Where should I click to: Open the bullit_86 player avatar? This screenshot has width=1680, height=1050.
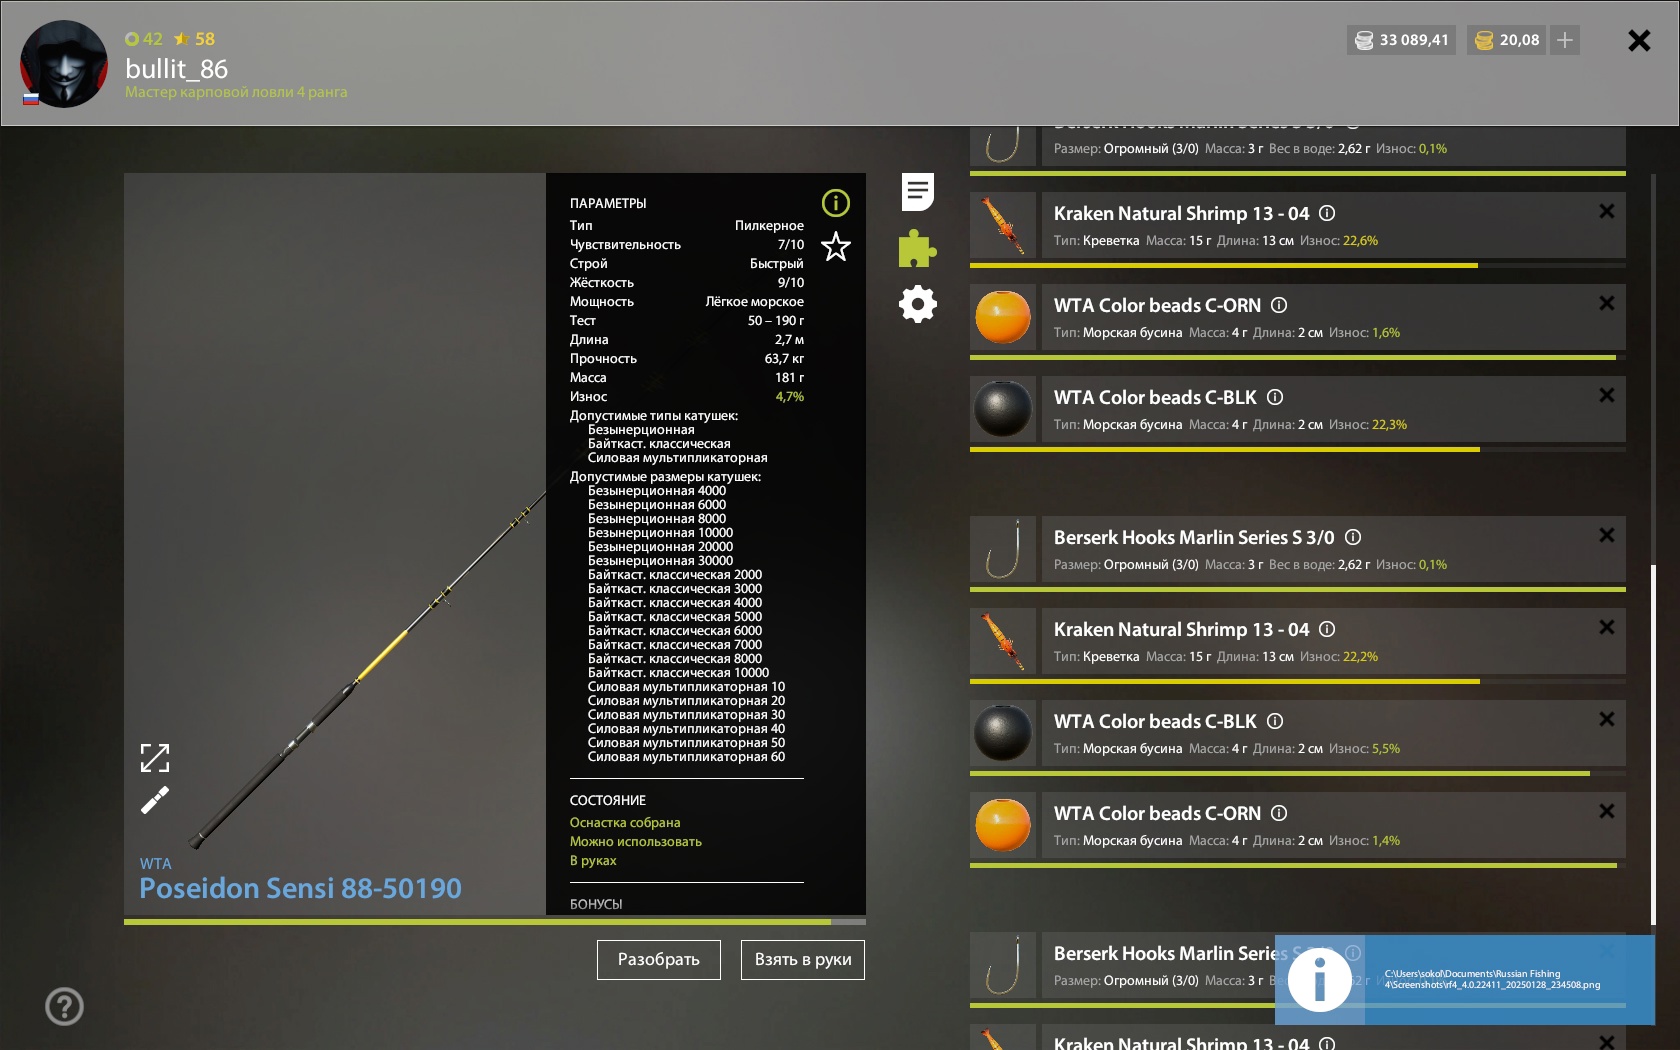tap(64, 64)
